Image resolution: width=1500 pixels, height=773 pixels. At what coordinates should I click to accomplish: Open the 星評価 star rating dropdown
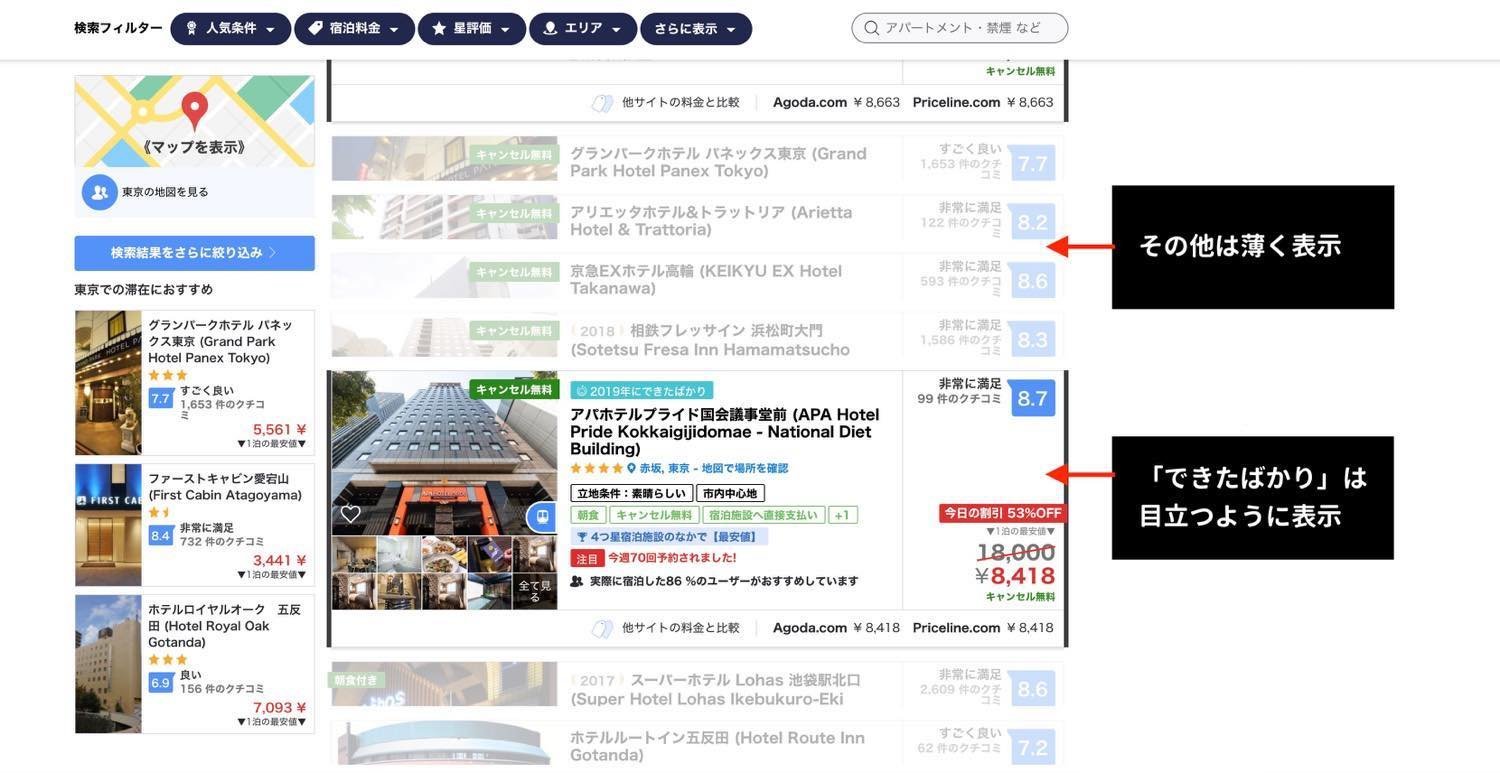click(x=472, y=29)
